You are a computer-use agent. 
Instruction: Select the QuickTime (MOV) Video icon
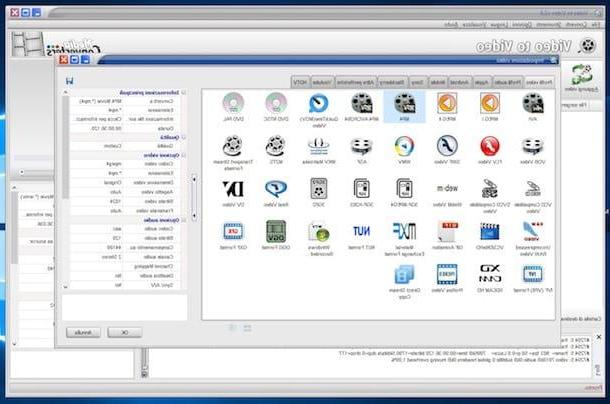pyautogui.click(x=319, y=104)
